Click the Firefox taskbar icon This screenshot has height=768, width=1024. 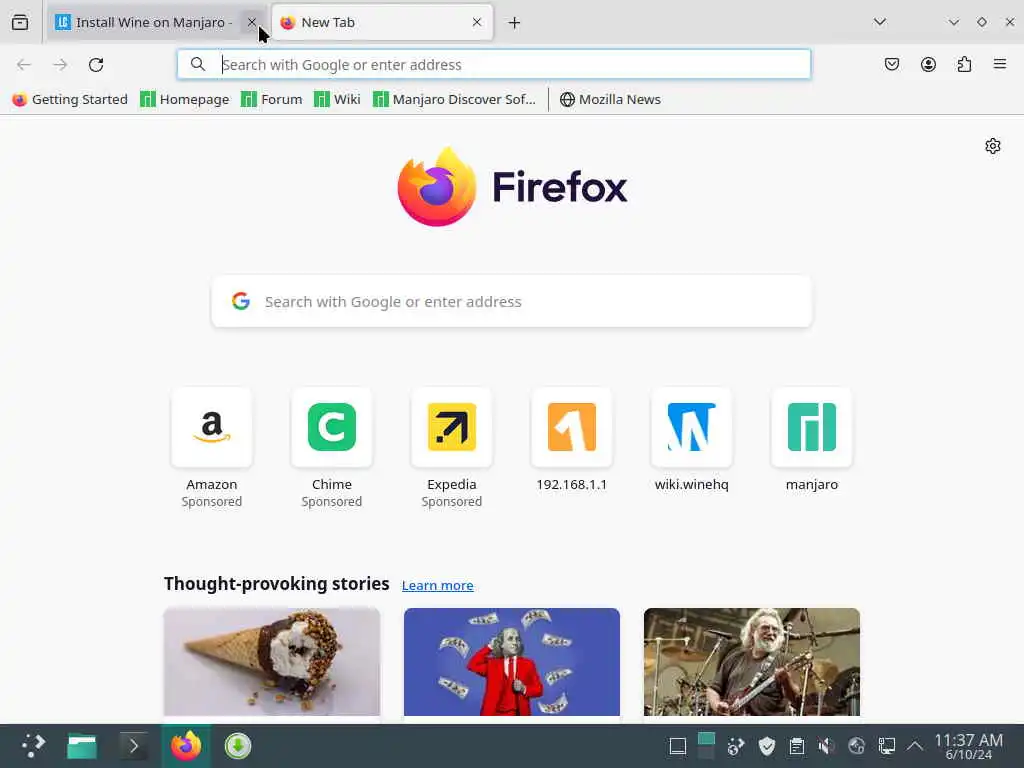(186, 746)
